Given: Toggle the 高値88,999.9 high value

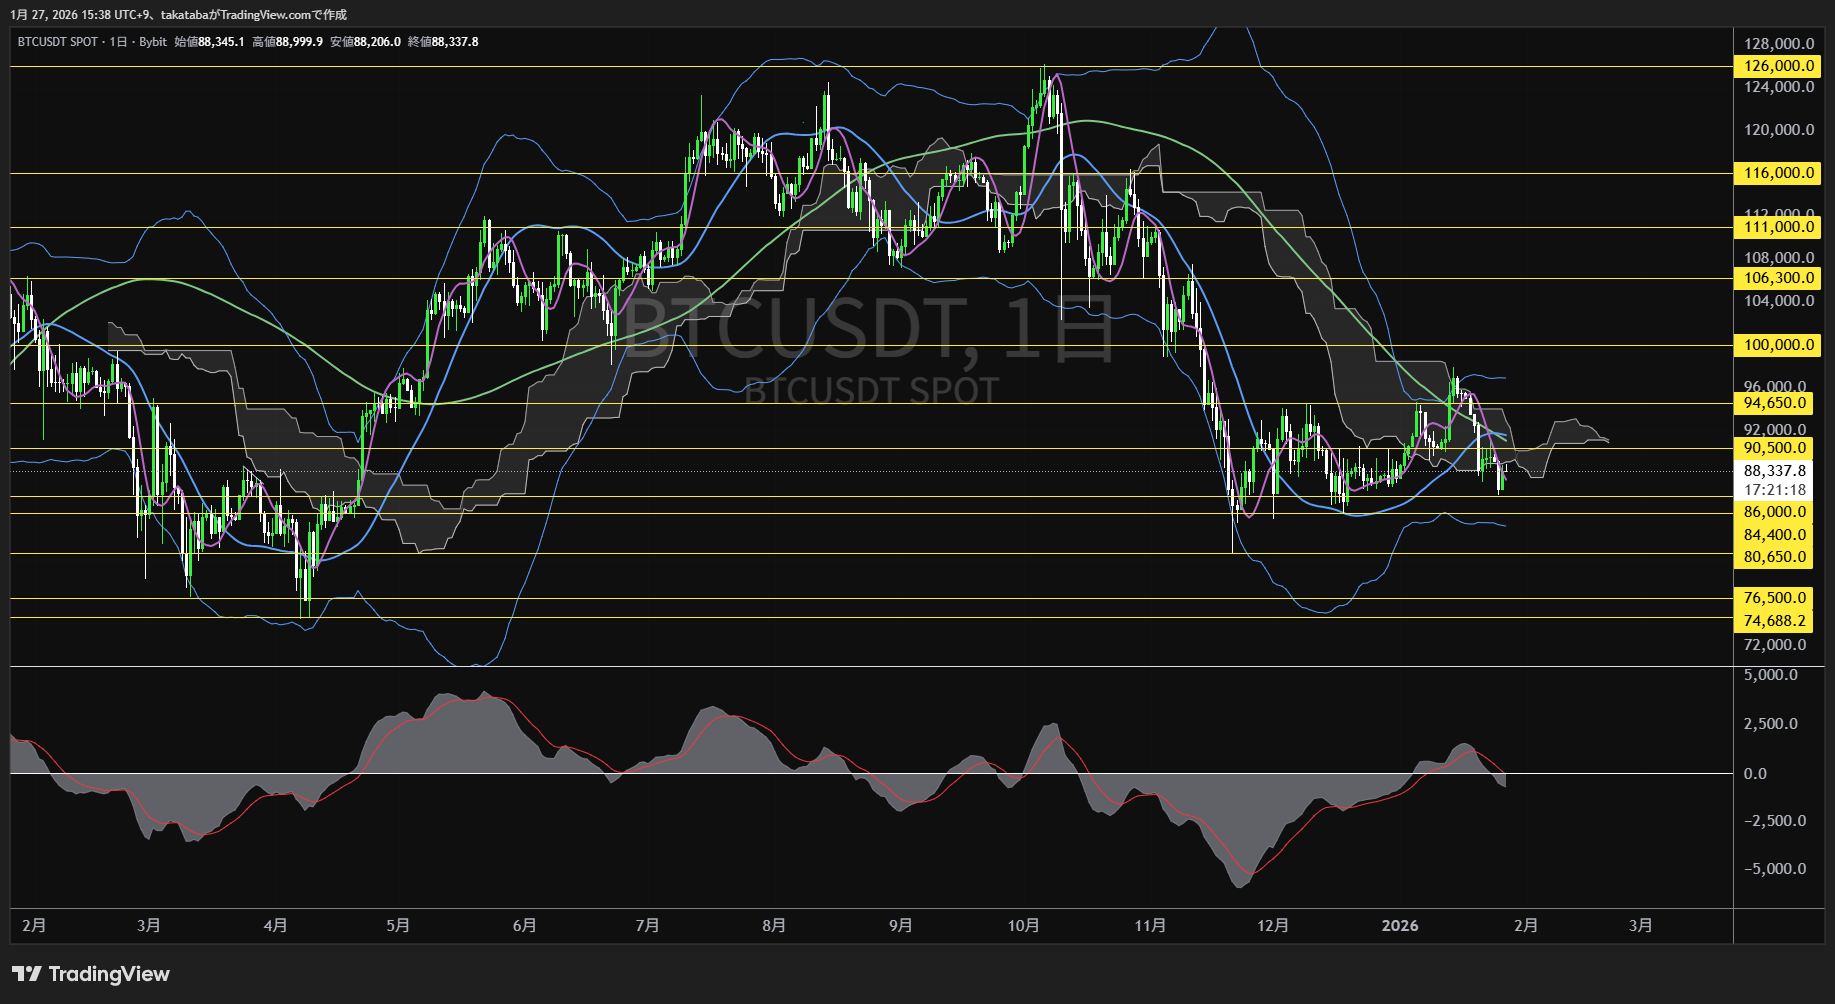Looking at the screenshot, I should click(286, 42).
